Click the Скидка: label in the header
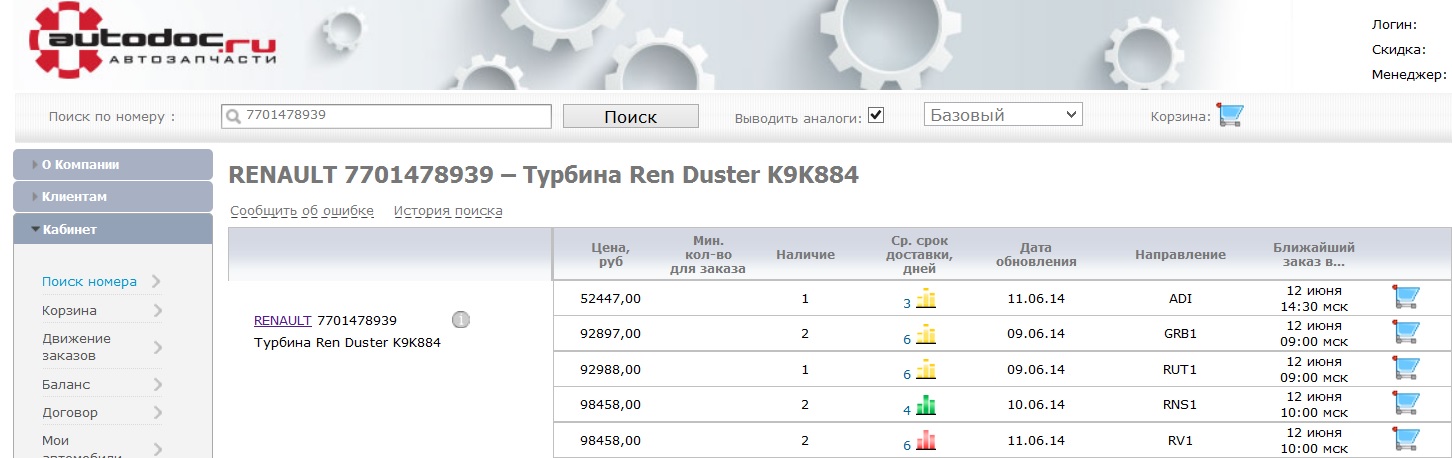This screenshot has height=458, width=1452. click(1398, 49)
